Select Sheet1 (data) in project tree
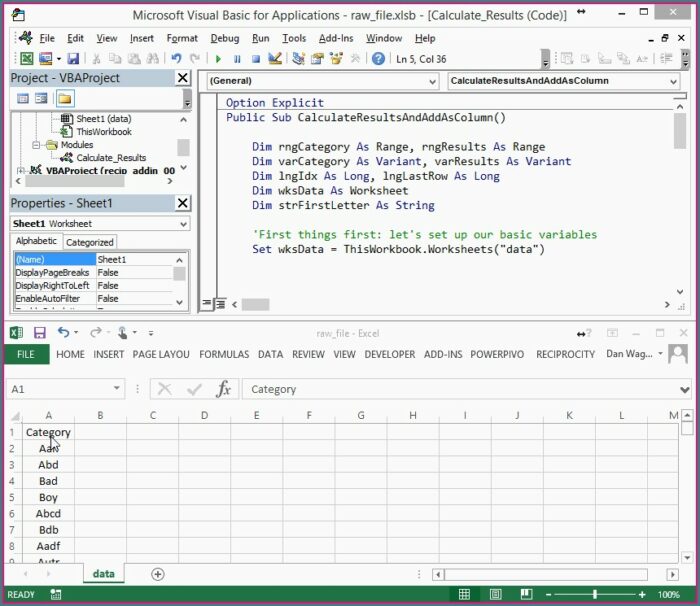The height and width of the screenshot is (606, 700). pos(104,119)
